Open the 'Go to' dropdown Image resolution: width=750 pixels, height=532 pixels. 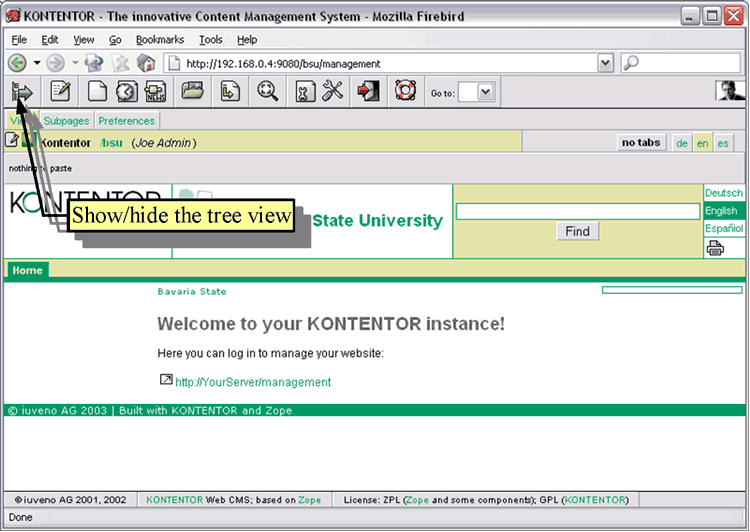point(484,92)
